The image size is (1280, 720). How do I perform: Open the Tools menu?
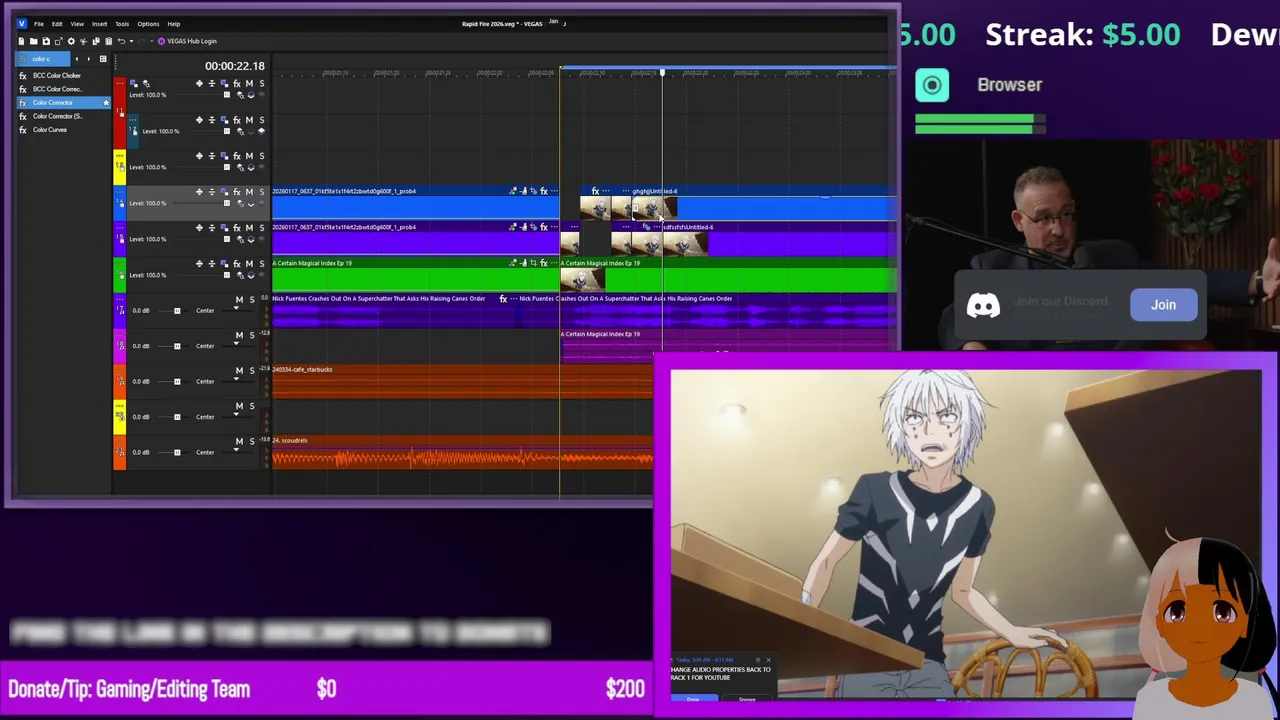[122, 24]
